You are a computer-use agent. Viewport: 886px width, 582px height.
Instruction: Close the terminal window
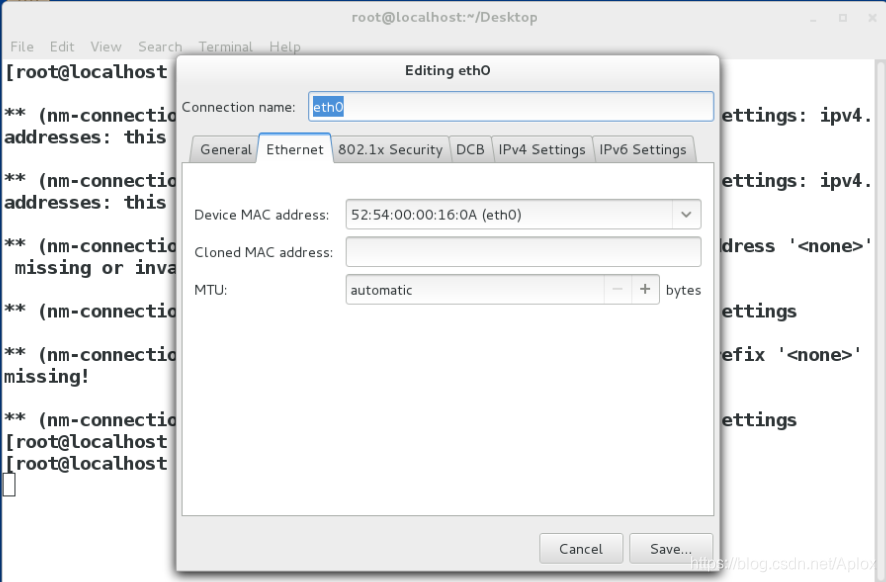pyautogui.click(x=872, y=18)
